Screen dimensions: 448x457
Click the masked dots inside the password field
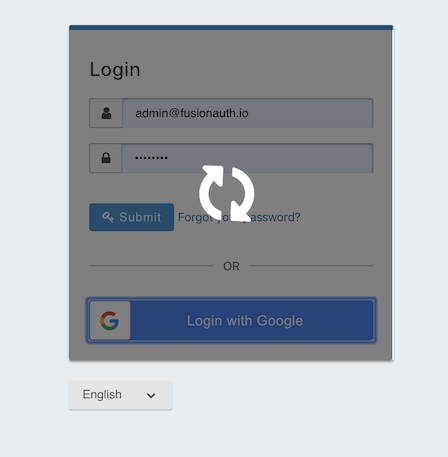pyautogui.click(x=151, y=158)
